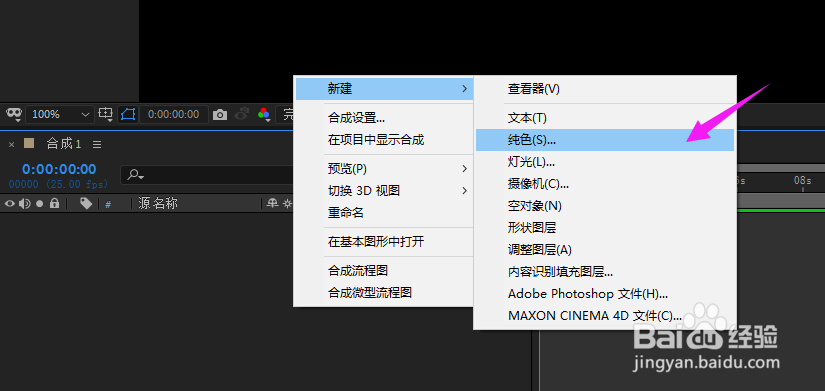Image resolution: width=825 pixels, height=391 pixels.
Task: Open the 100% magnification dropdown
Action: 60,114
